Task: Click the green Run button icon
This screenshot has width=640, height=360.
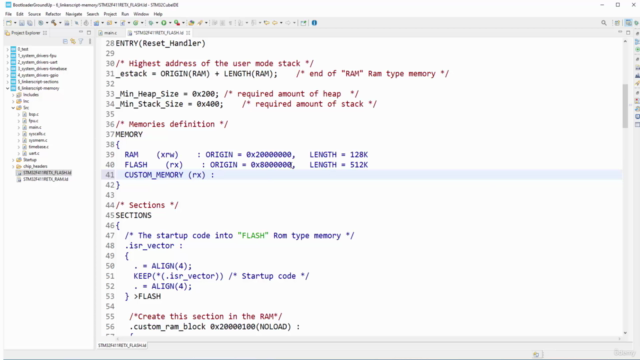Action: [164, 23]
